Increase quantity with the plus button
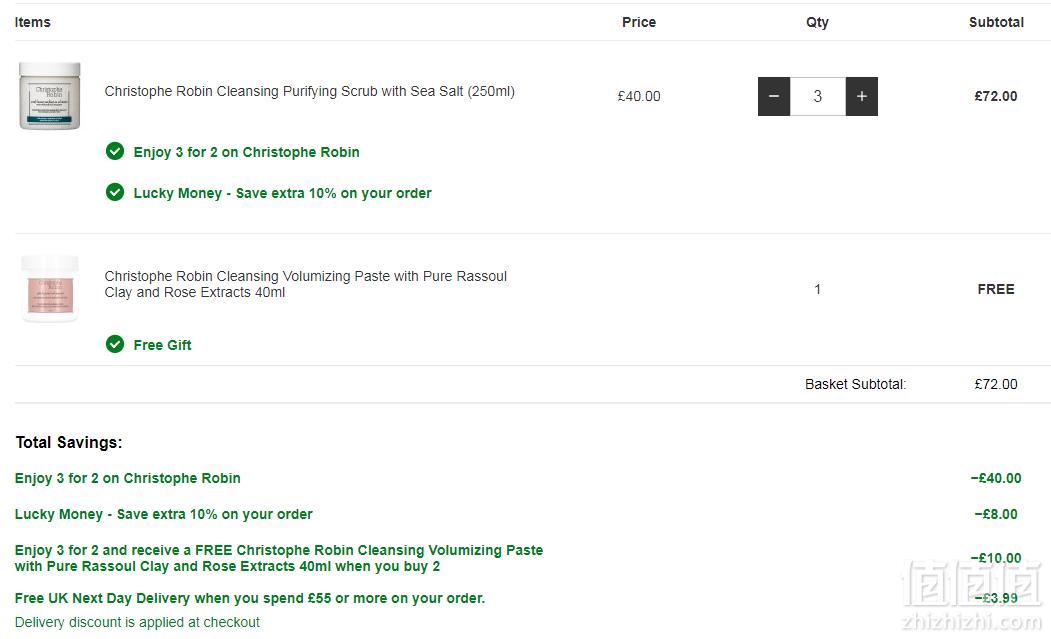The image size is (1051, 639). 861,97
